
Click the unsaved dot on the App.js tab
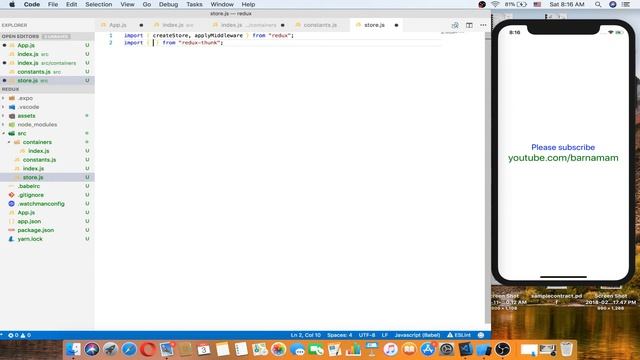point(141,25)
